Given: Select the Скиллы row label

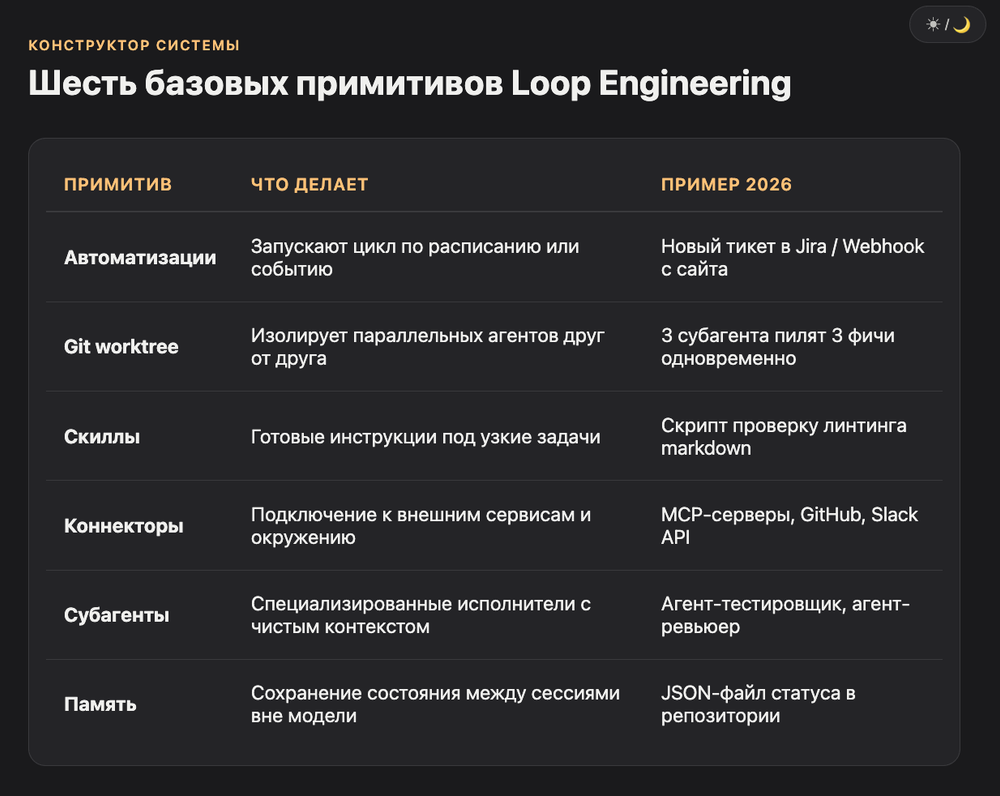Looking at the screenshot, I should [x=102, y=436].
